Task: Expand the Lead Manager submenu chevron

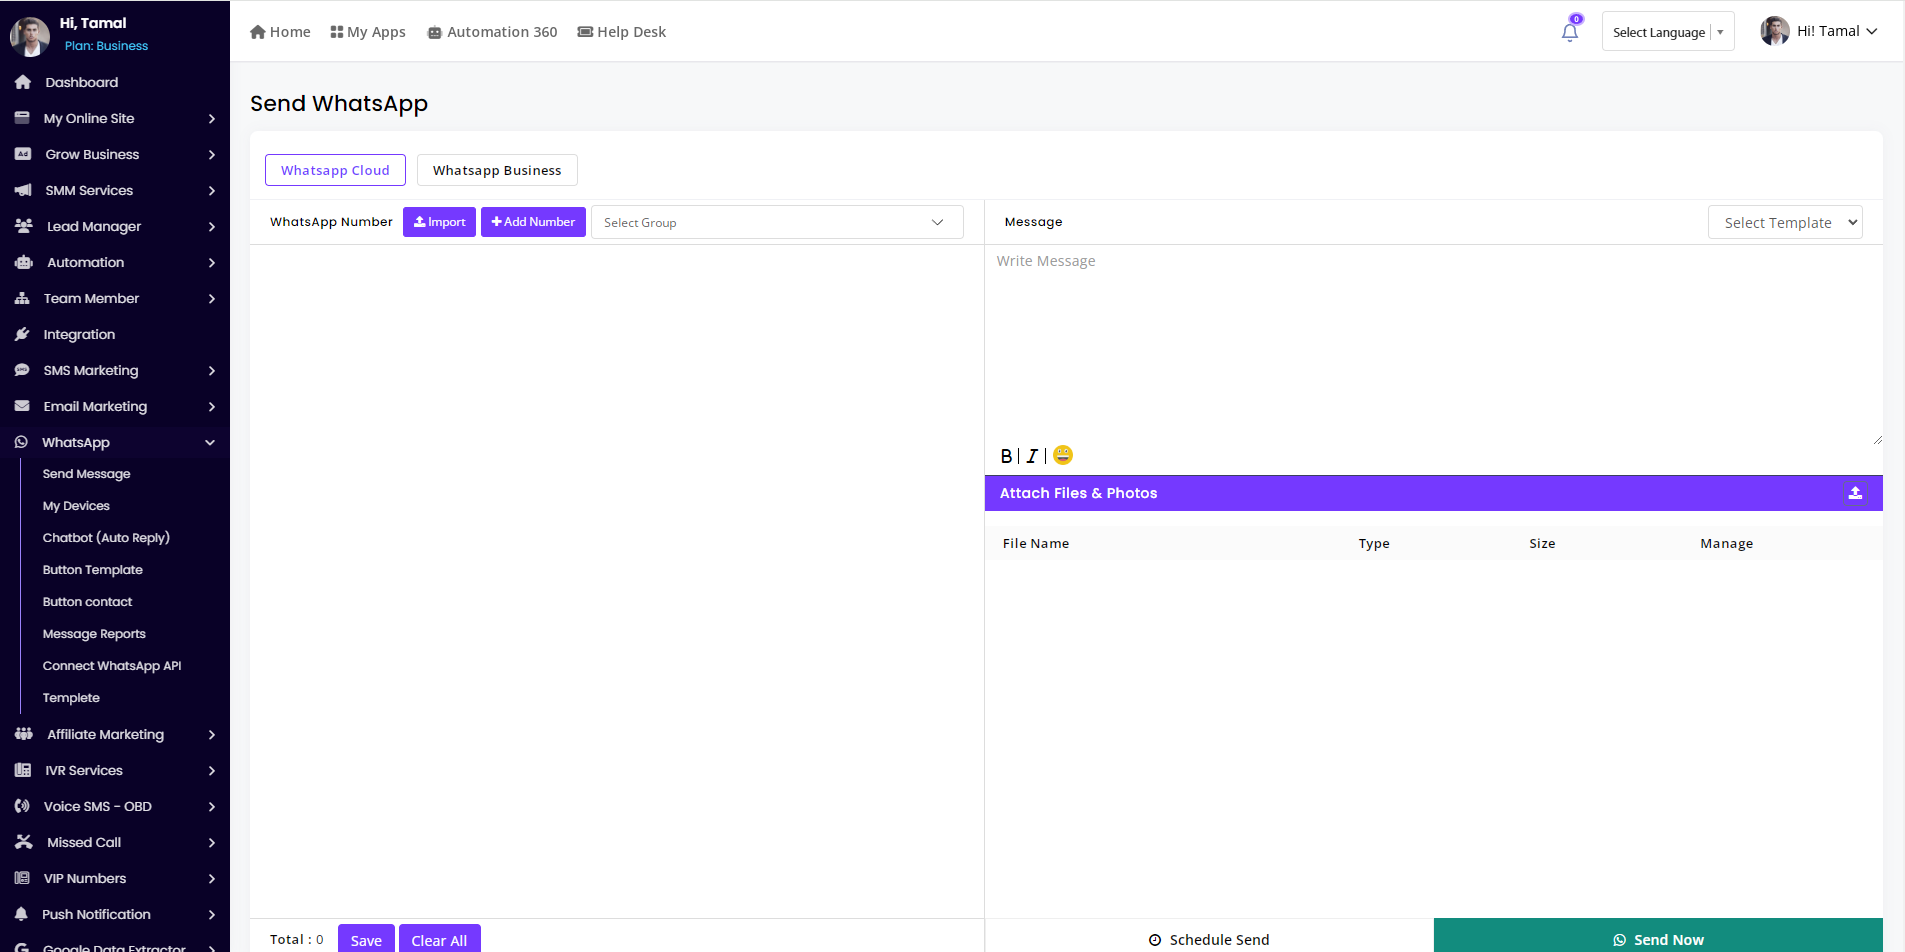Action: click(212, 227)
